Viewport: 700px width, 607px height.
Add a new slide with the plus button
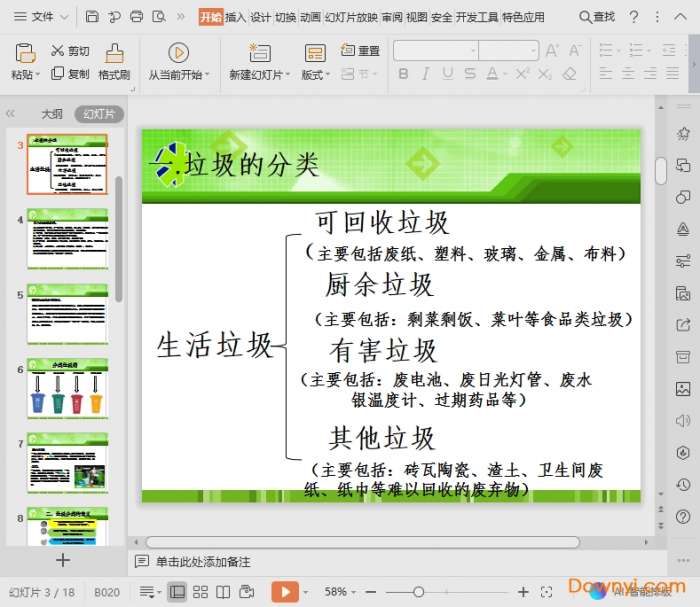point(63,560)
